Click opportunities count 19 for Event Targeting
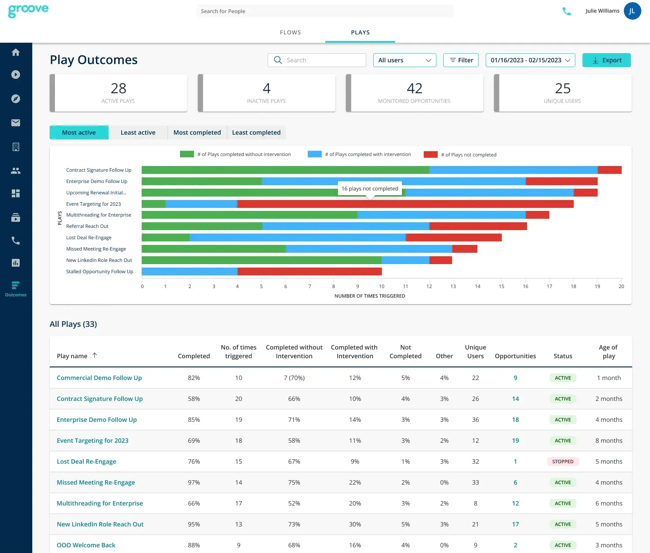The height and width of the screenshot is (553, 650). click(515, 441)
